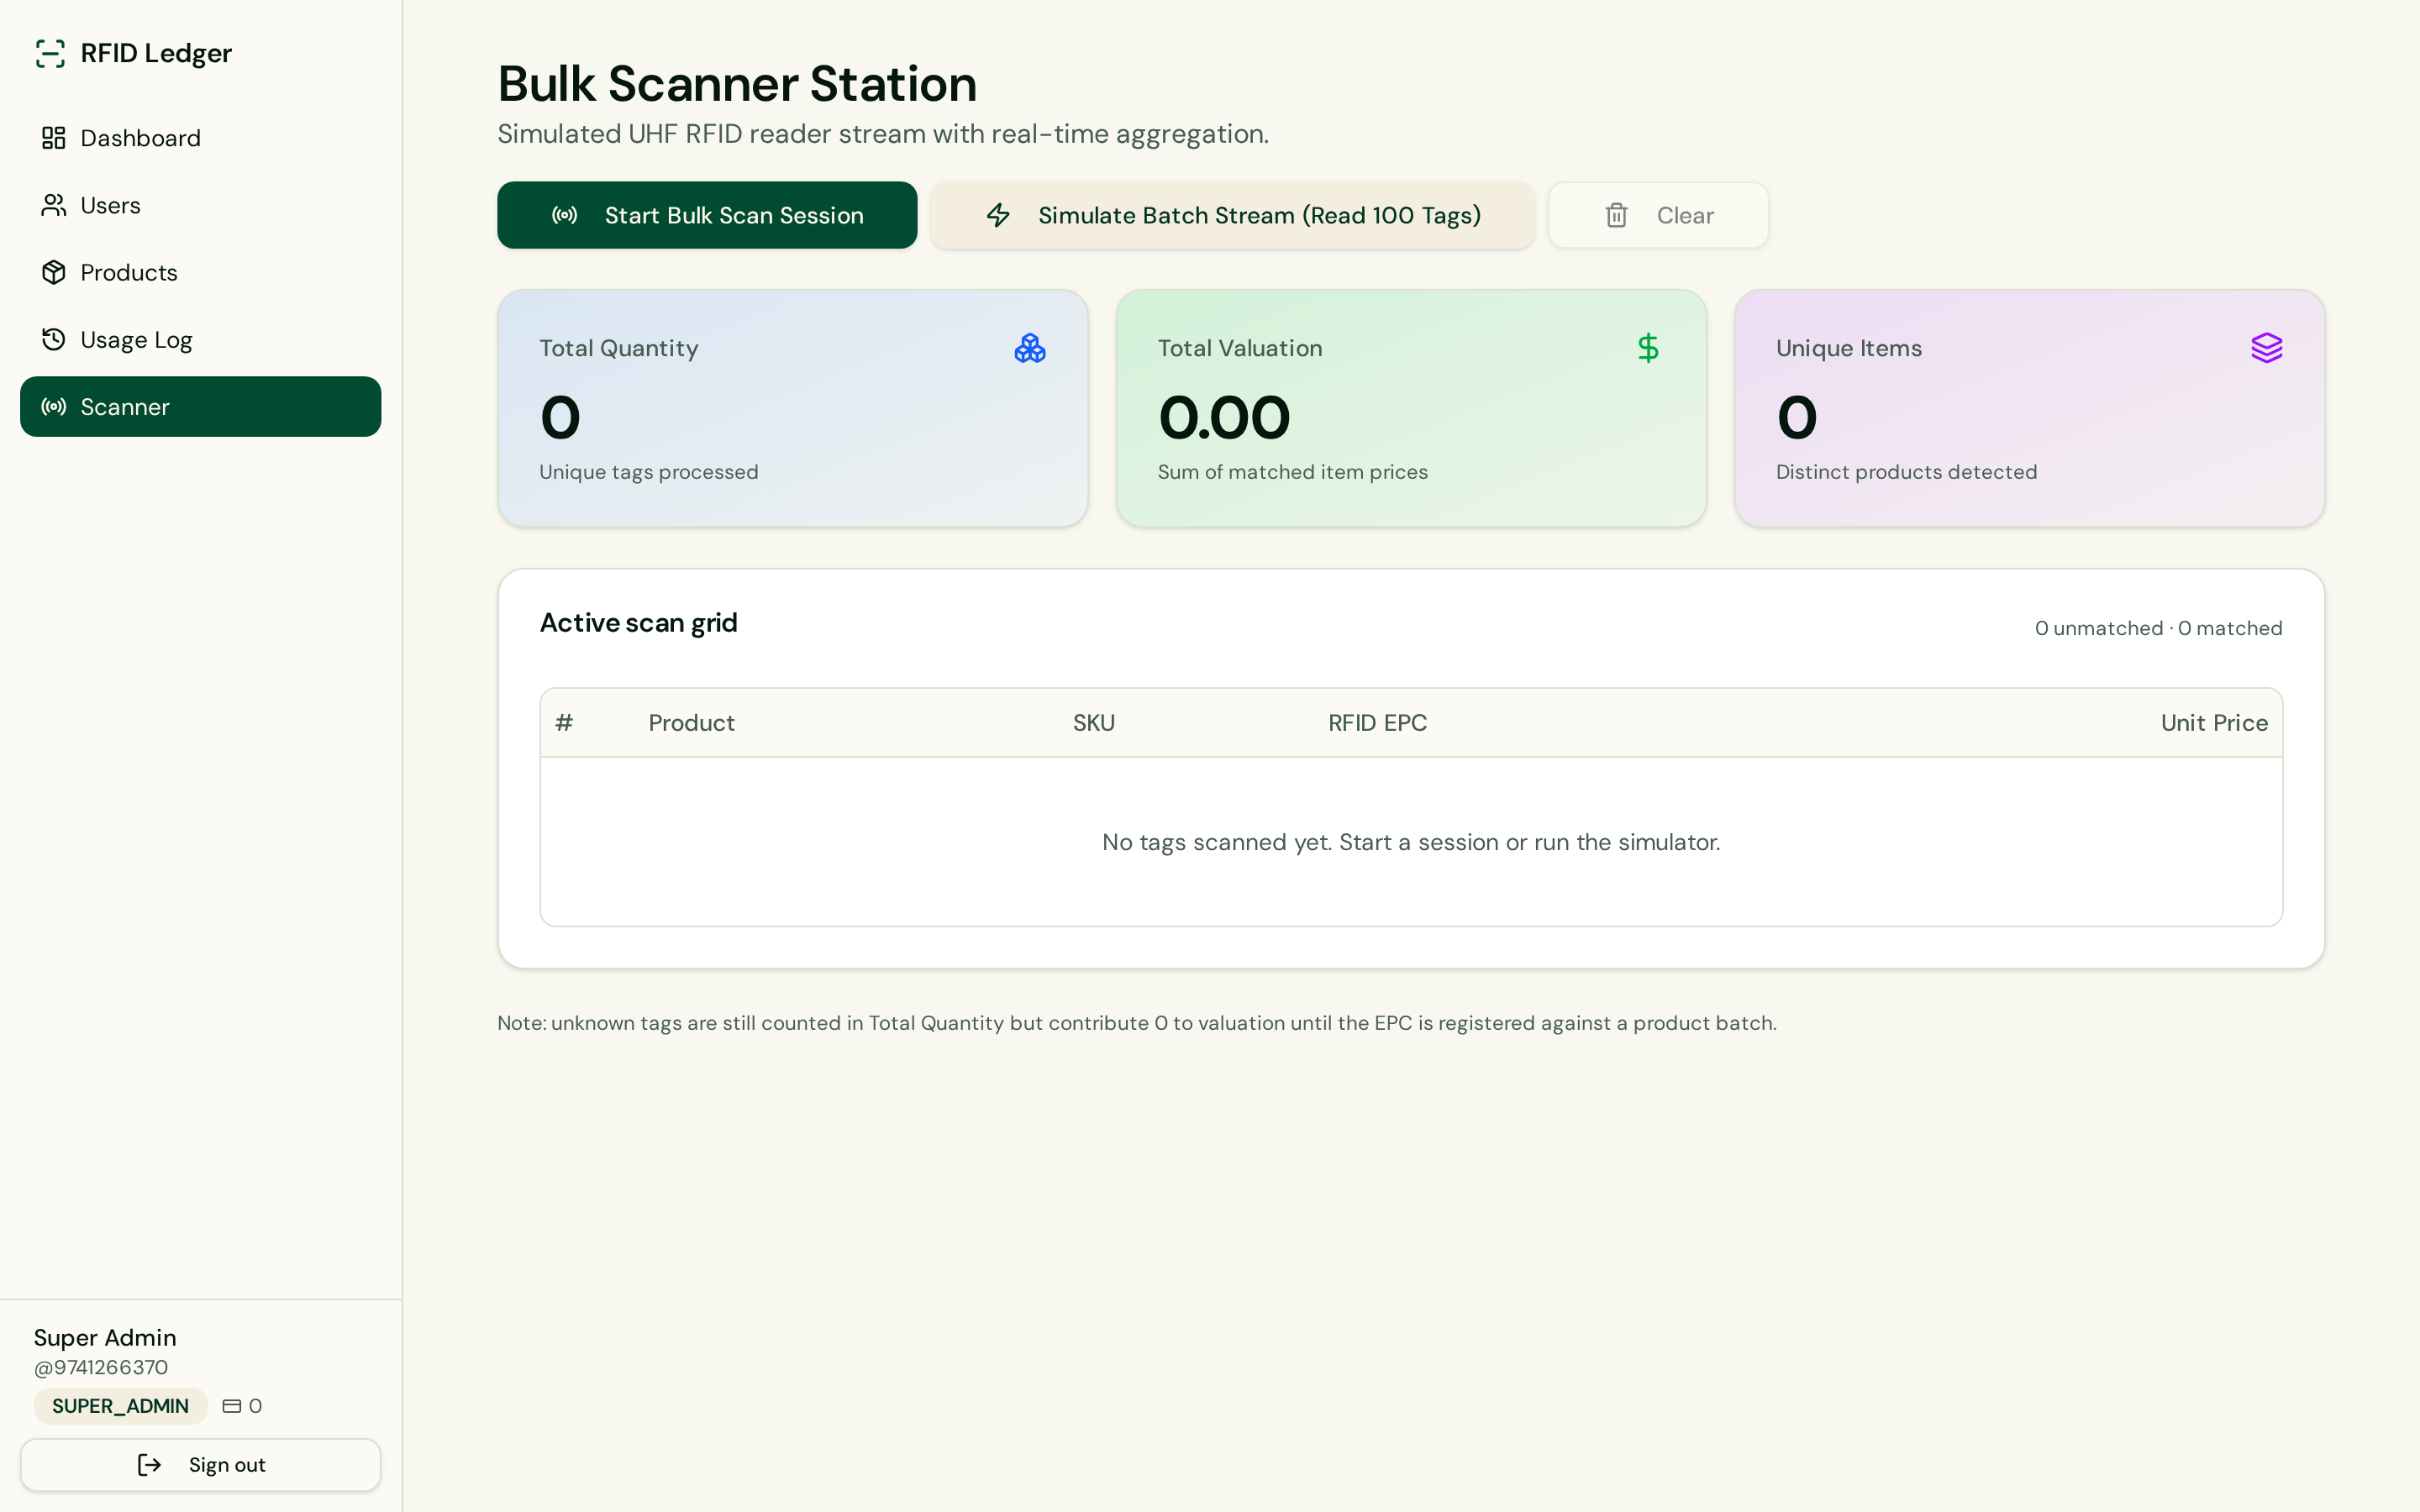The image size is (2420, 1512).
Task: Click the green dollar icon on Total Valuation card
Action: click(x=1648, y=348)
